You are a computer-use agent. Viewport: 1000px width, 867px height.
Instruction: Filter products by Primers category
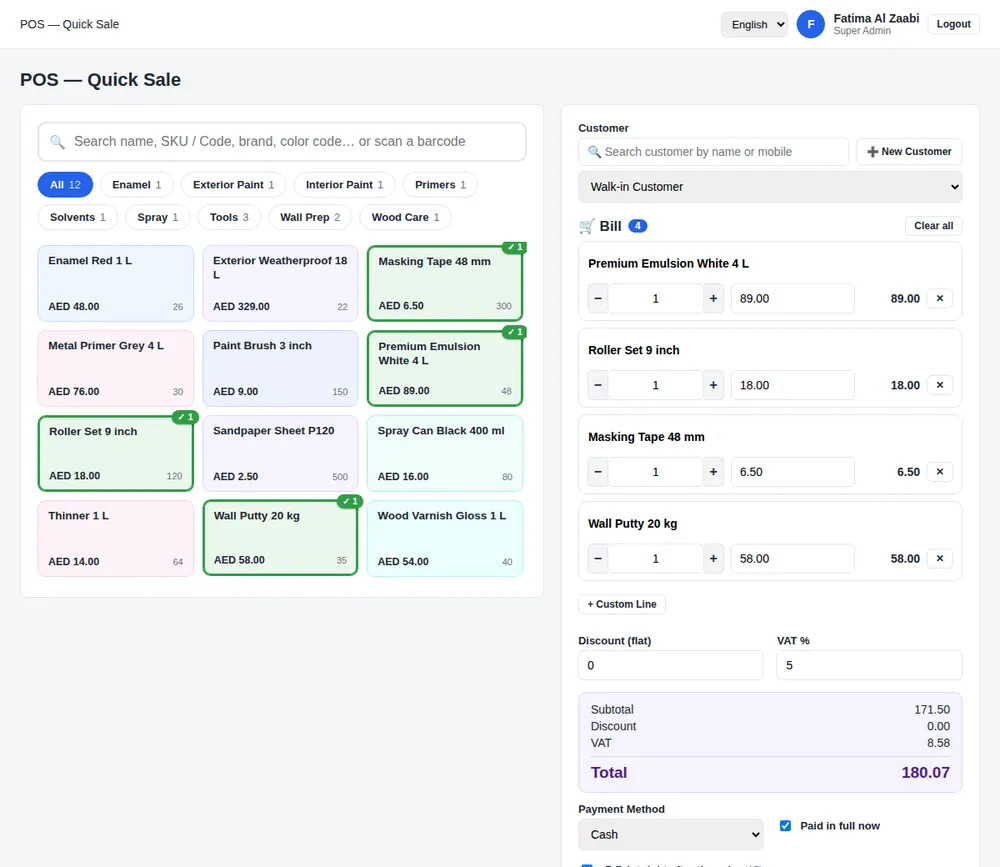[x=440, y=184]
